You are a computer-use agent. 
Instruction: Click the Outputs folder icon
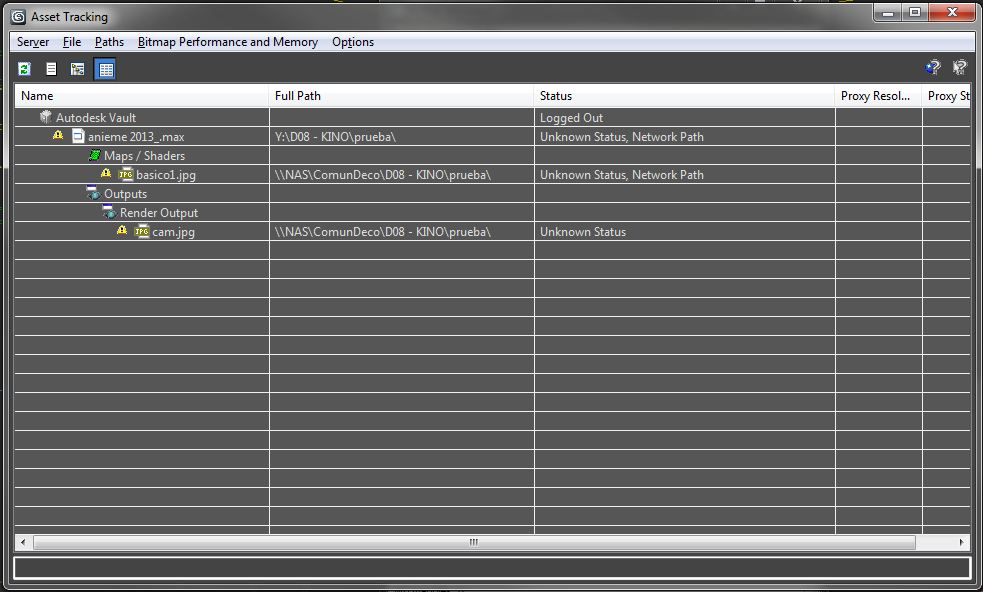pos(93,193)
